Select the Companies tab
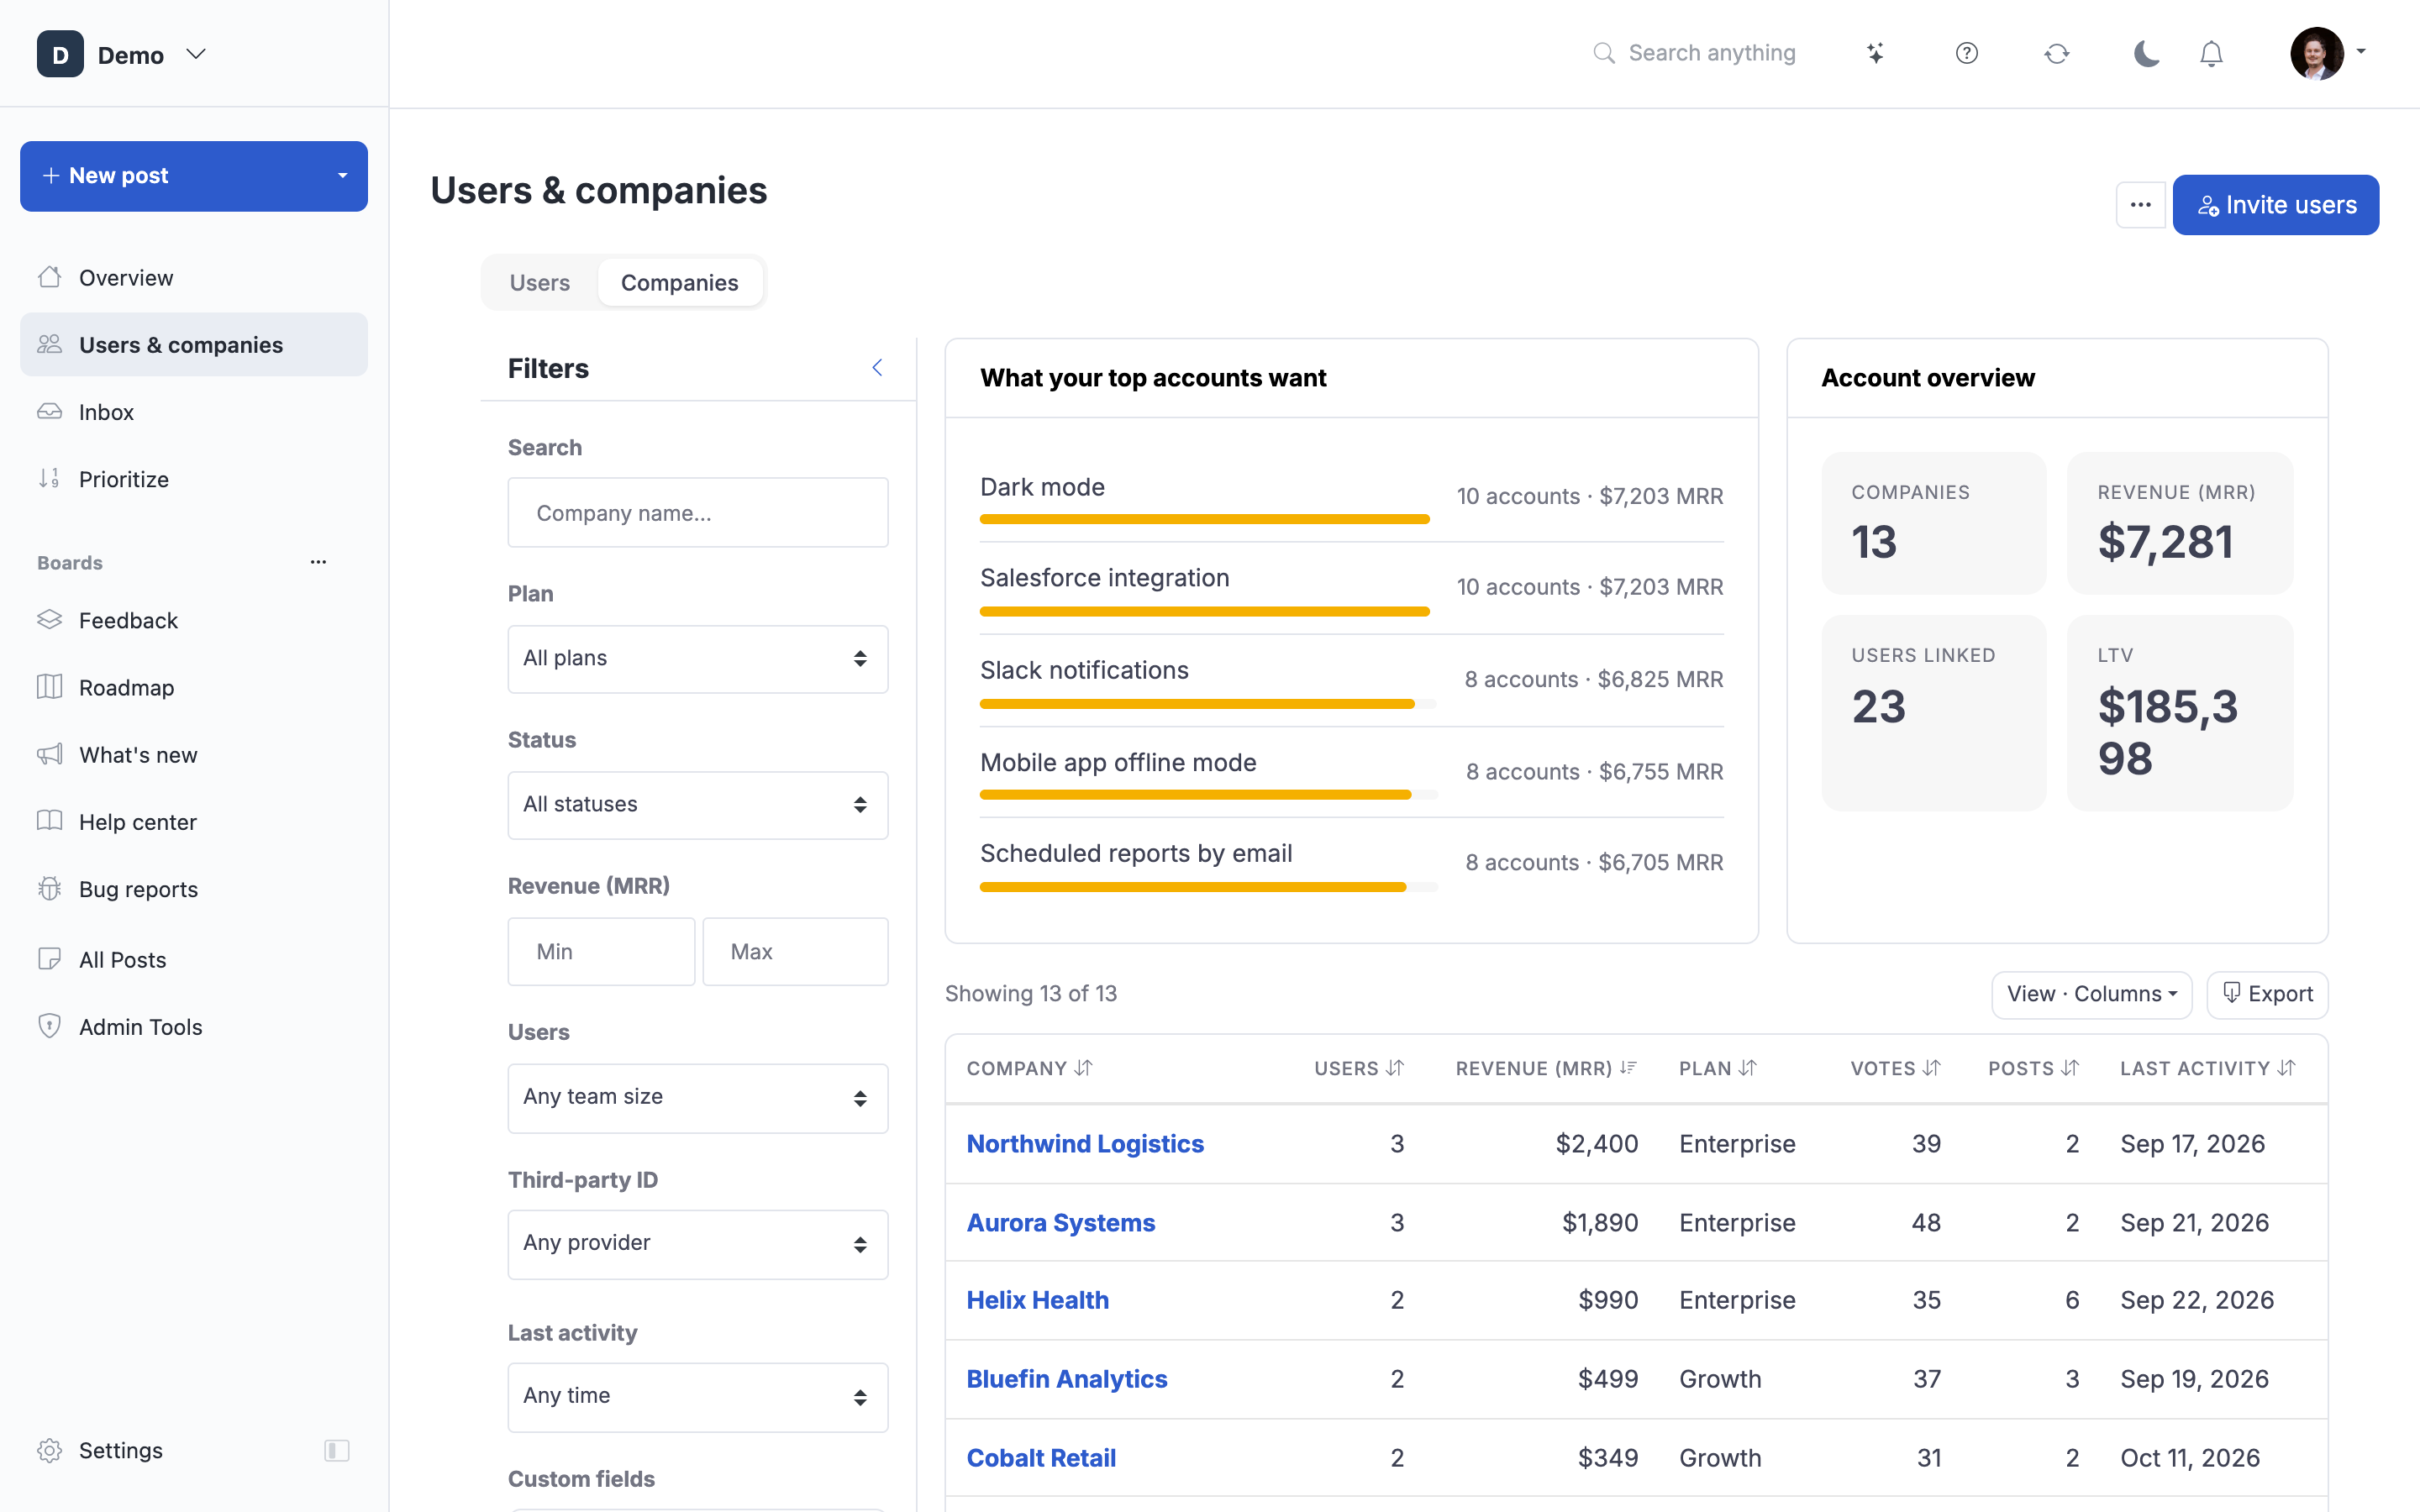Image resolution: width=2420 pixels, height=1512 pixels. (680, 283)
